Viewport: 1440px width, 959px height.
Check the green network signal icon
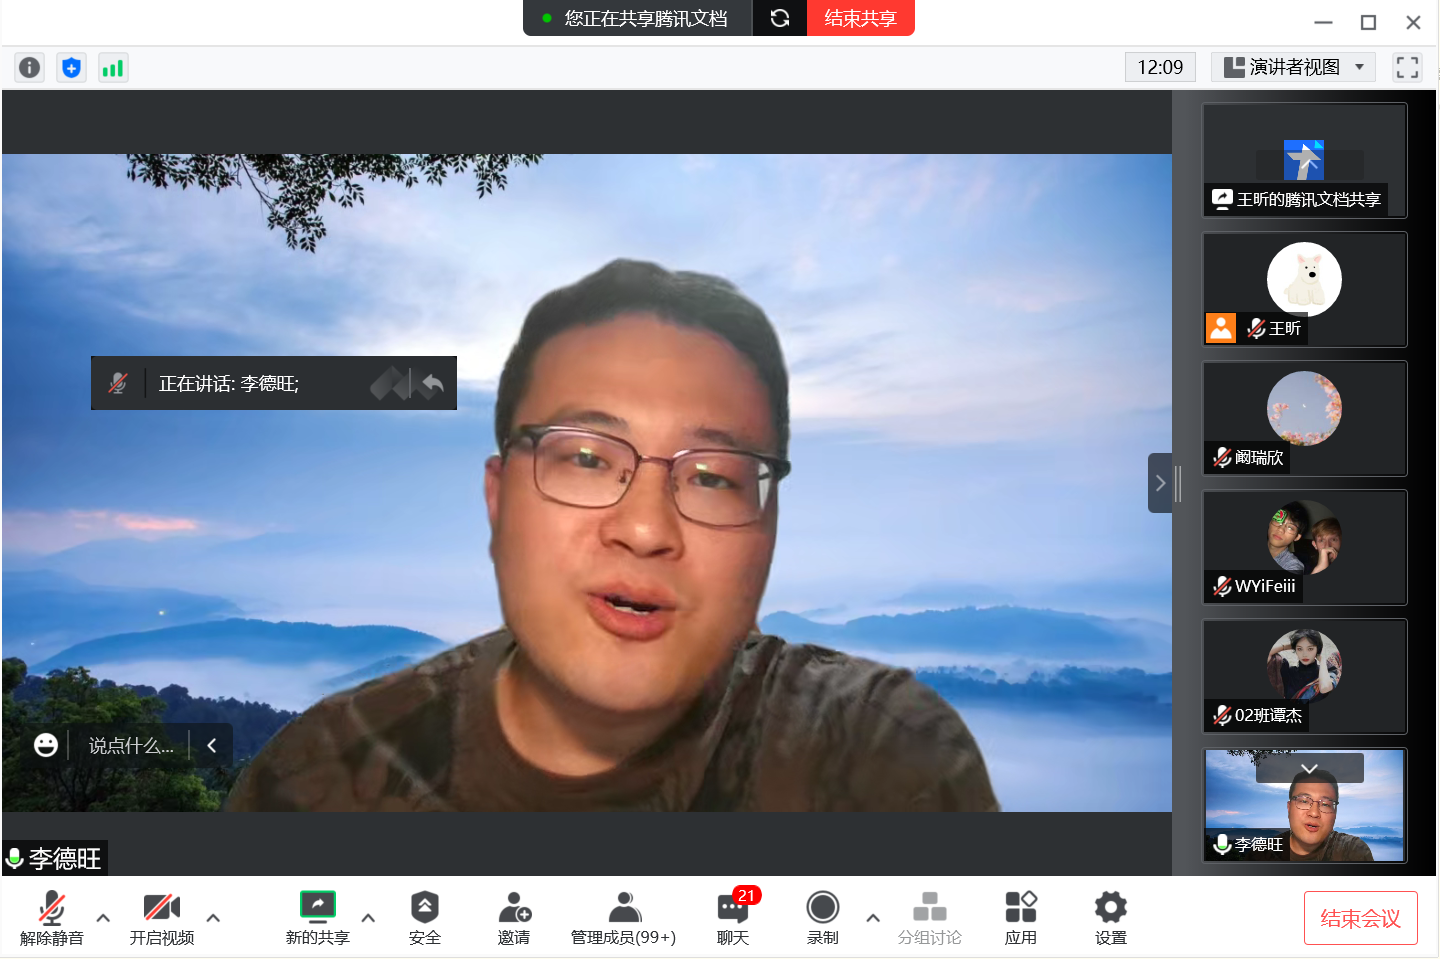[113, 68]
